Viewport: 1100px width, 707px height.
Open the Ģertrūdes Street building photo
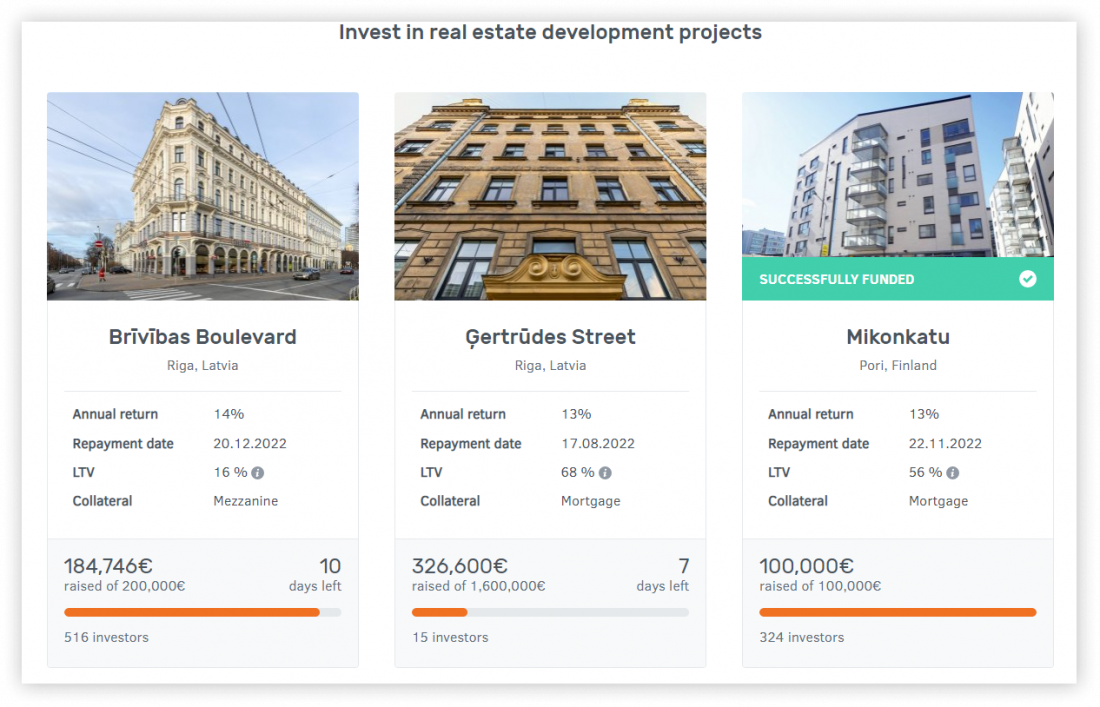(550, 196)
